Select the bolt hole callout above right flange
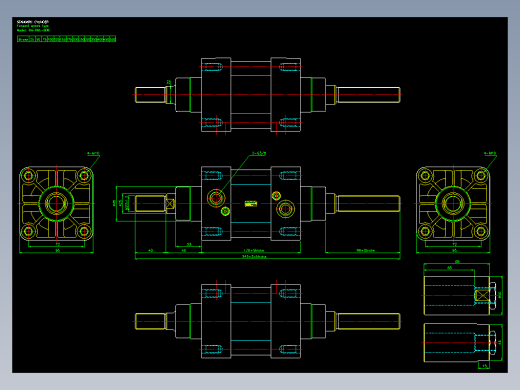 490,154
